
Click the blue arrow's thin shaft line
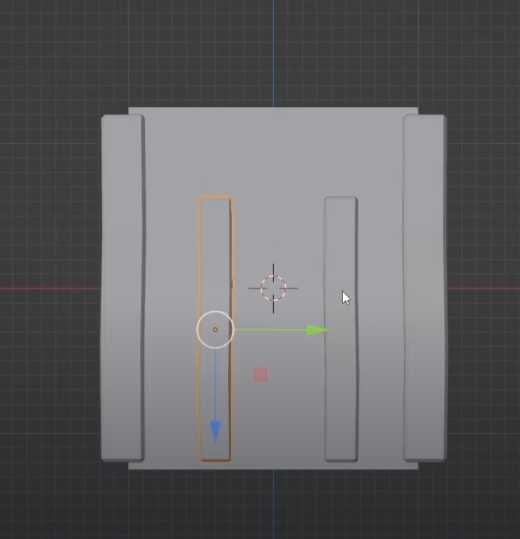click(x=215, y=385)
